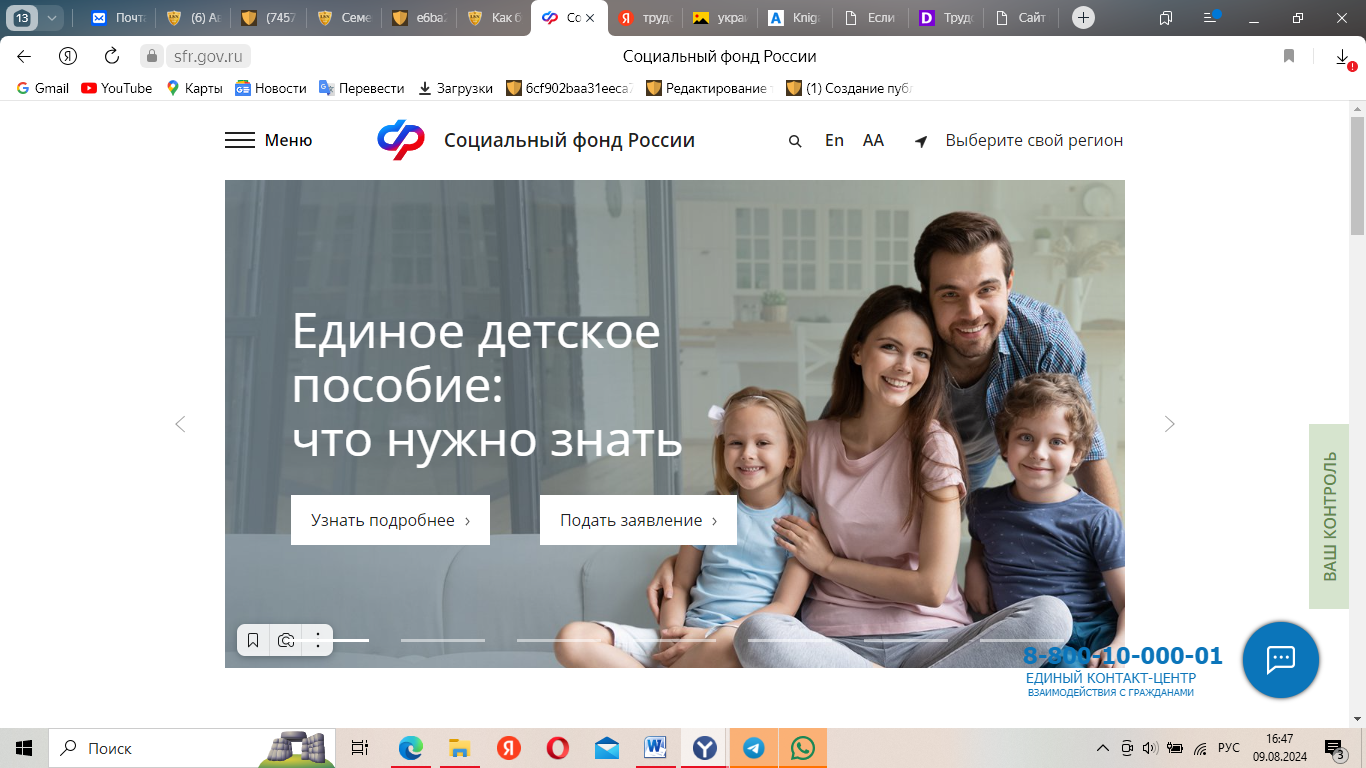Toggle AA accessibility font version
The width and height of the screenshot is (1366, 768).
[873, 141]
